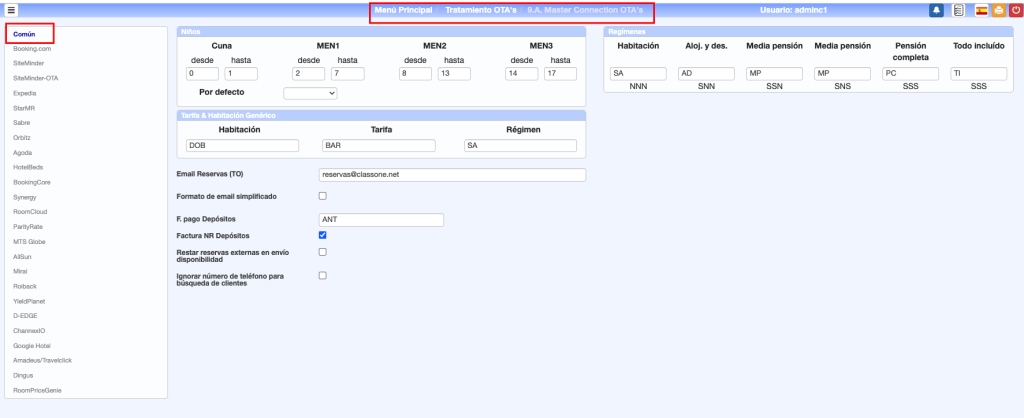
Task: Open Google Hotel in the sidebar
Action: [34, 344]
